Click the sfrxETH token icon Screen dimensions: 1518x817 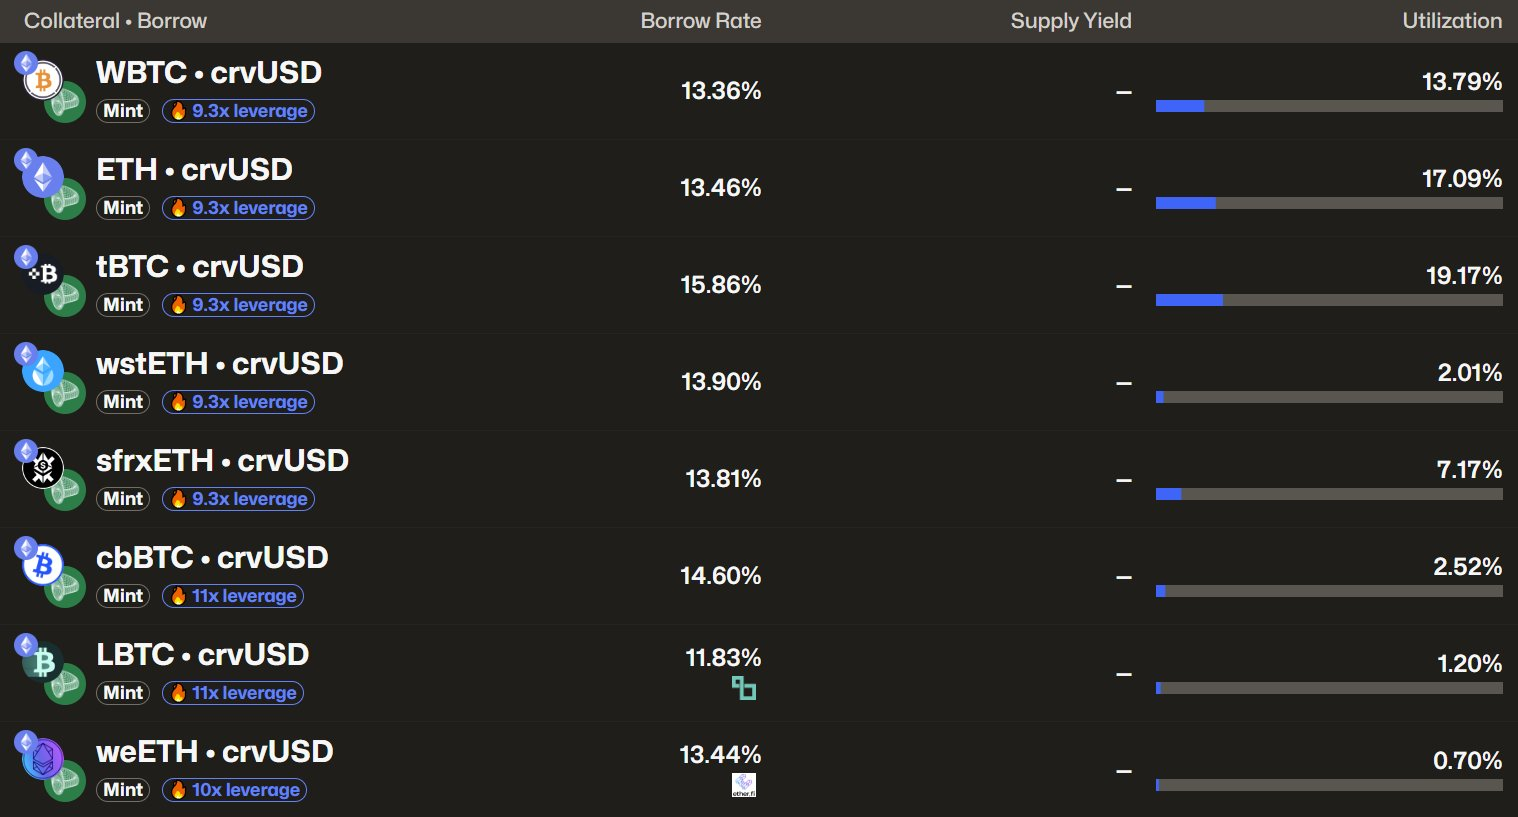click(x=43, y=468)
